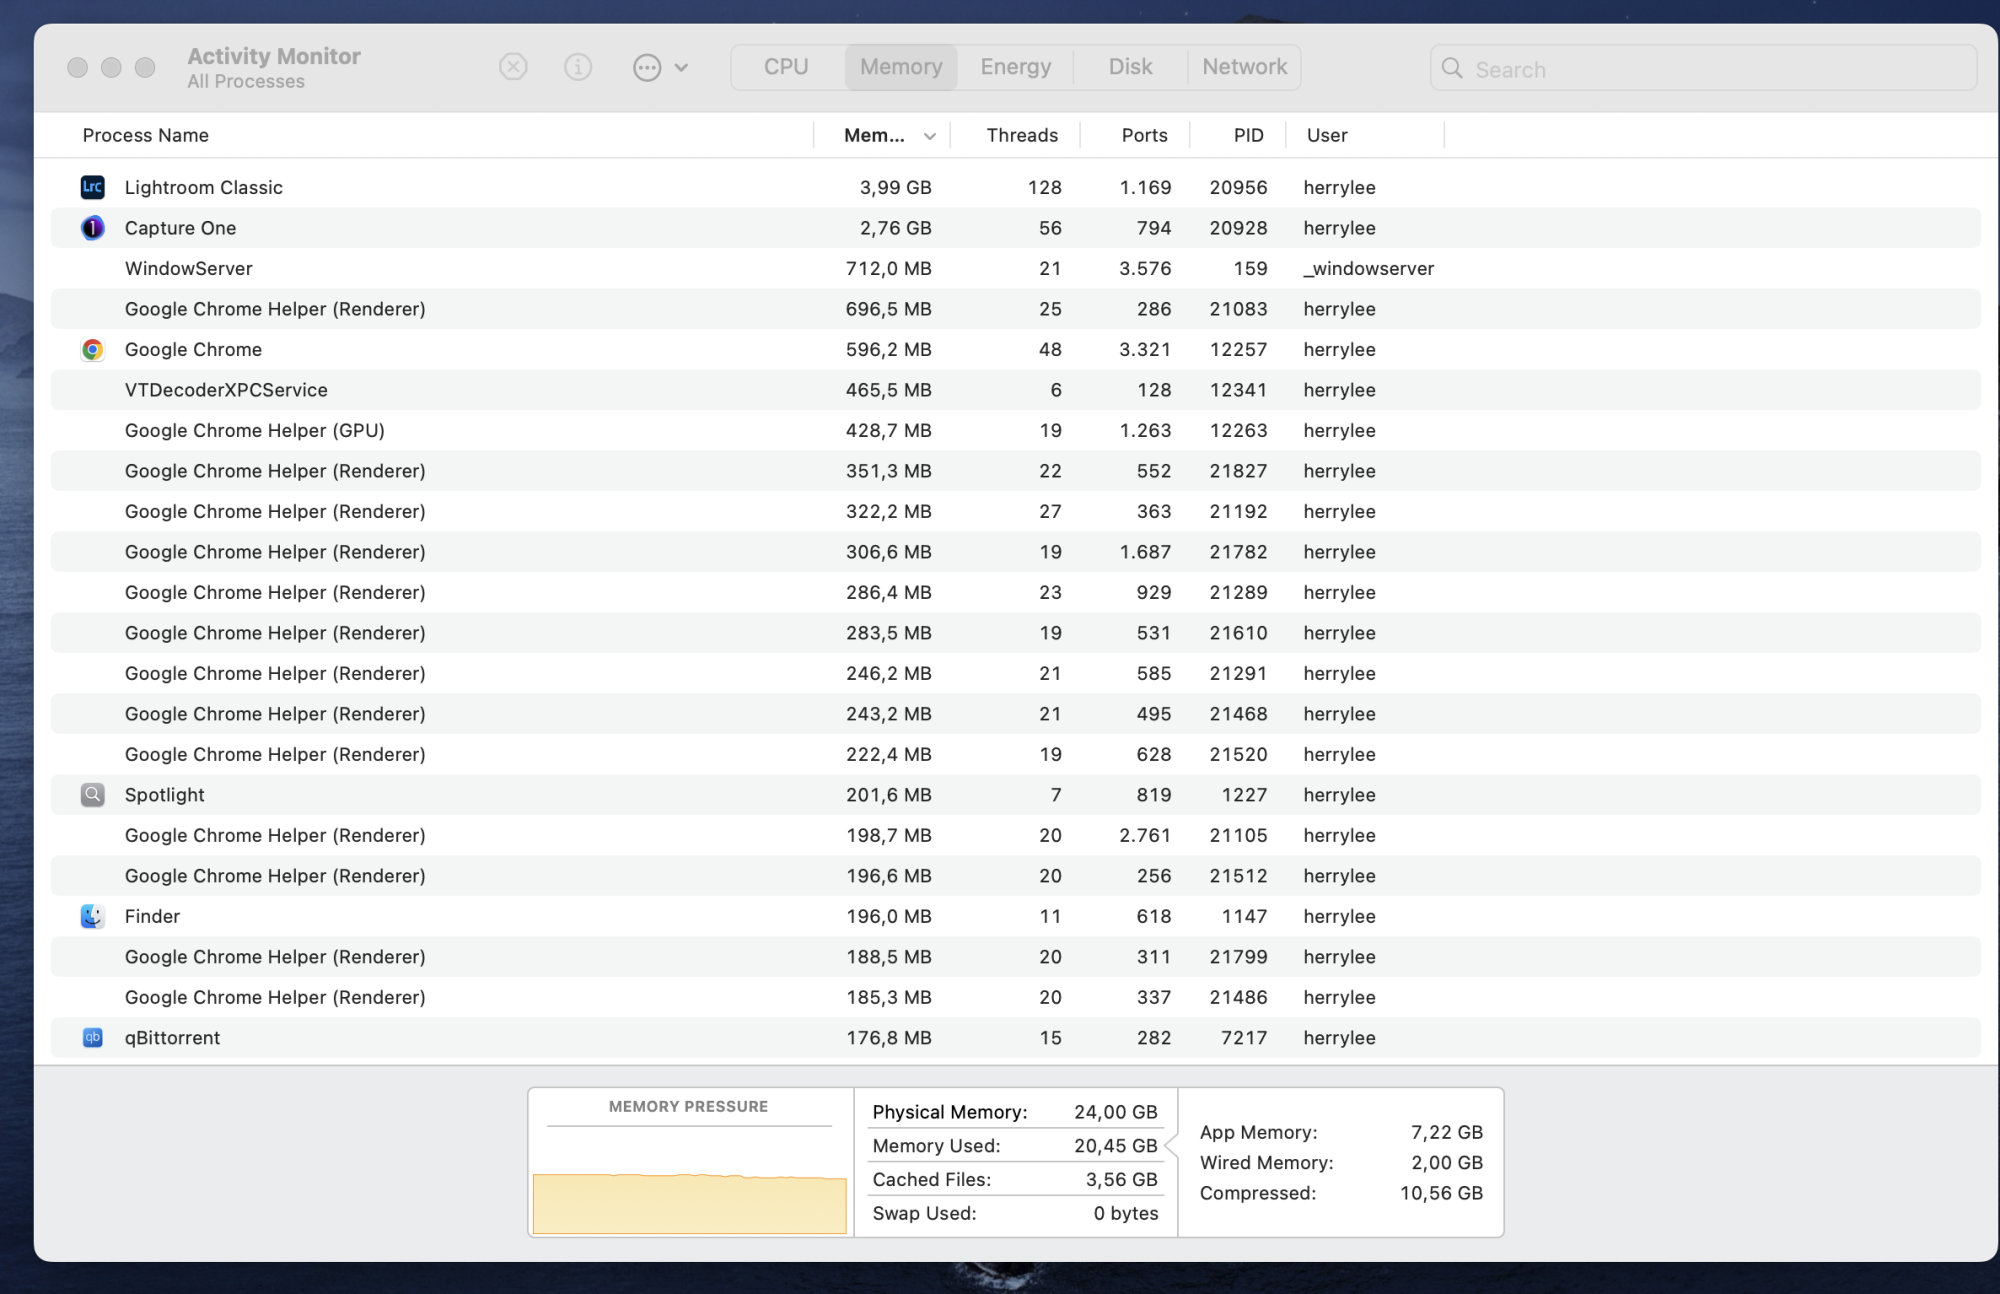Select Chrome Helper Renderer using 246,2 MB

point(1015,673)
